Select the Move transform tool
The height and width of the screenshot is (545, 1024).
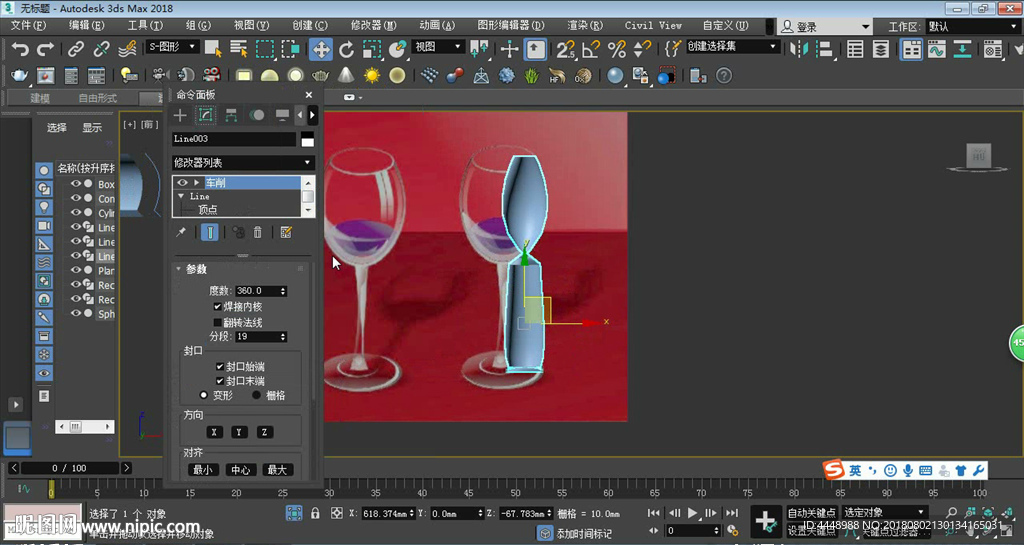tap(321, 48)
